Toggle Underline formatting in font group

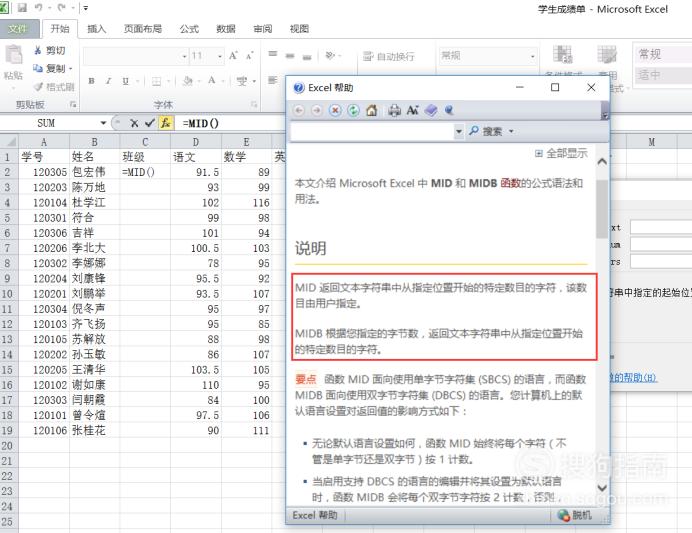[125, 81]
